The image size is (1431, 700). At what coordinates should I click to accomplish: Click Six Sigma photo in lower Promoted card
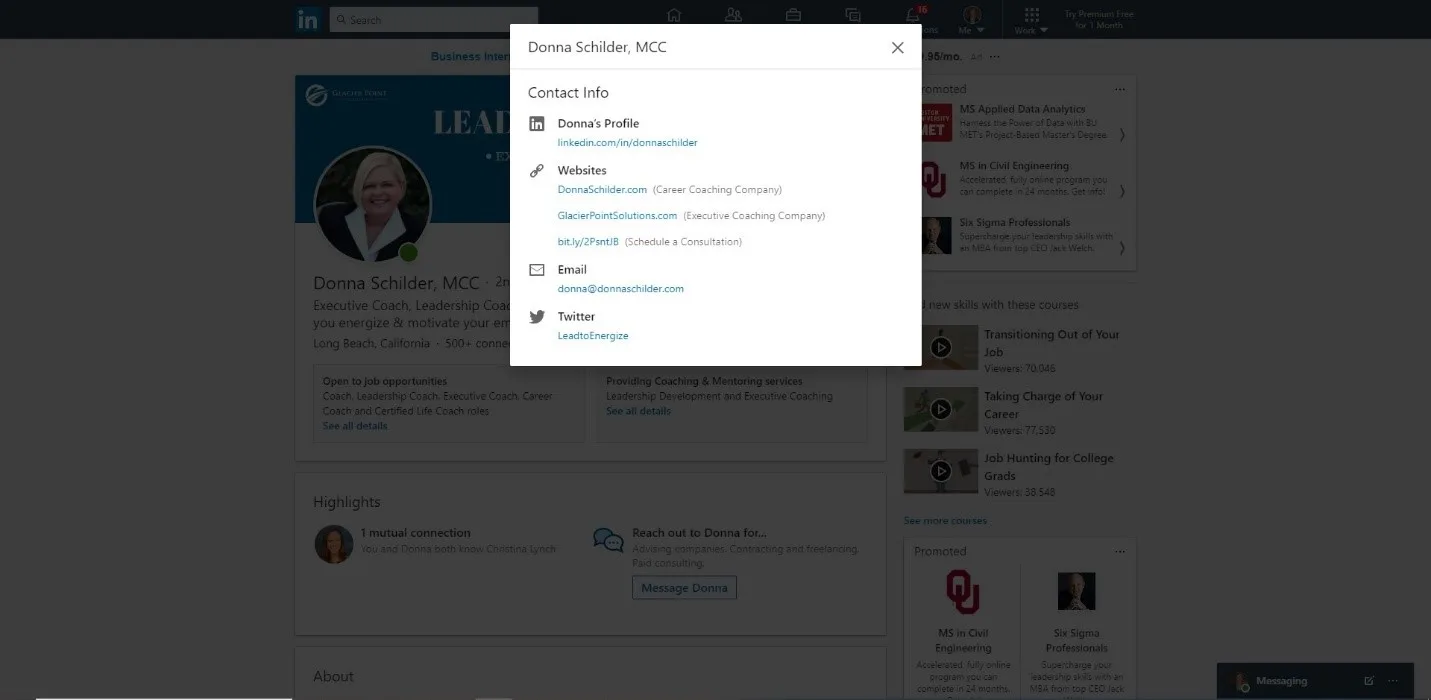1077,592
